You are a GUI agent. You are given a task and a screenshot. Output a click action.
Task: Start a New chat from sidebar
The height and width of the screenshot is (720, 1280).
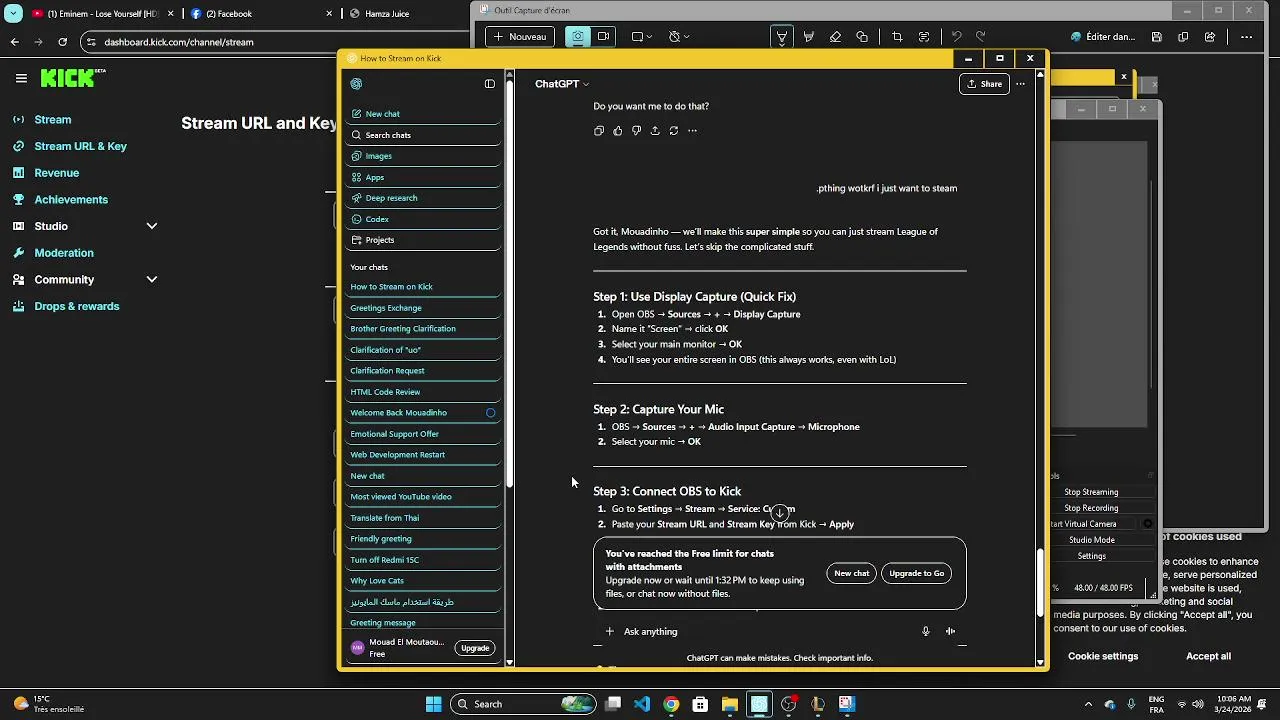(422, 114)
